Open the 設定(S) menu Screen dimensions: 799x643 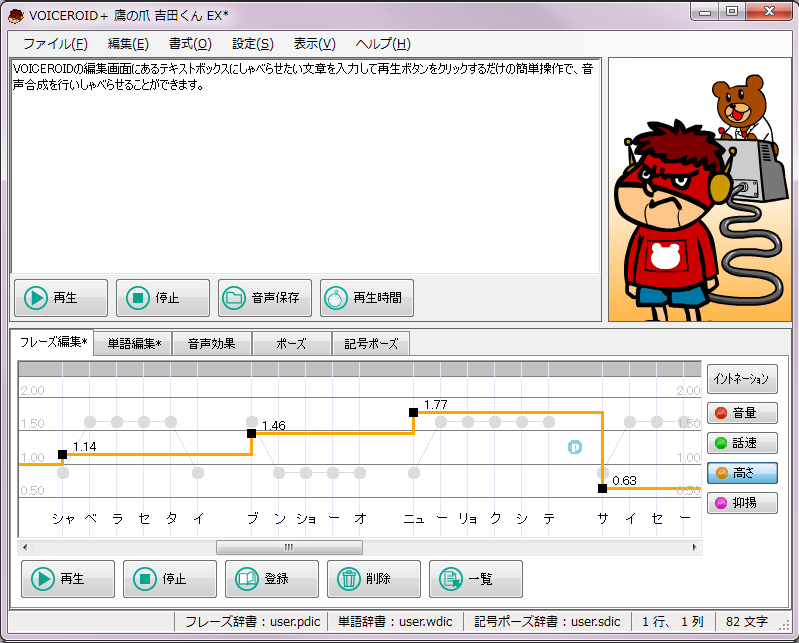coord(253,44)
